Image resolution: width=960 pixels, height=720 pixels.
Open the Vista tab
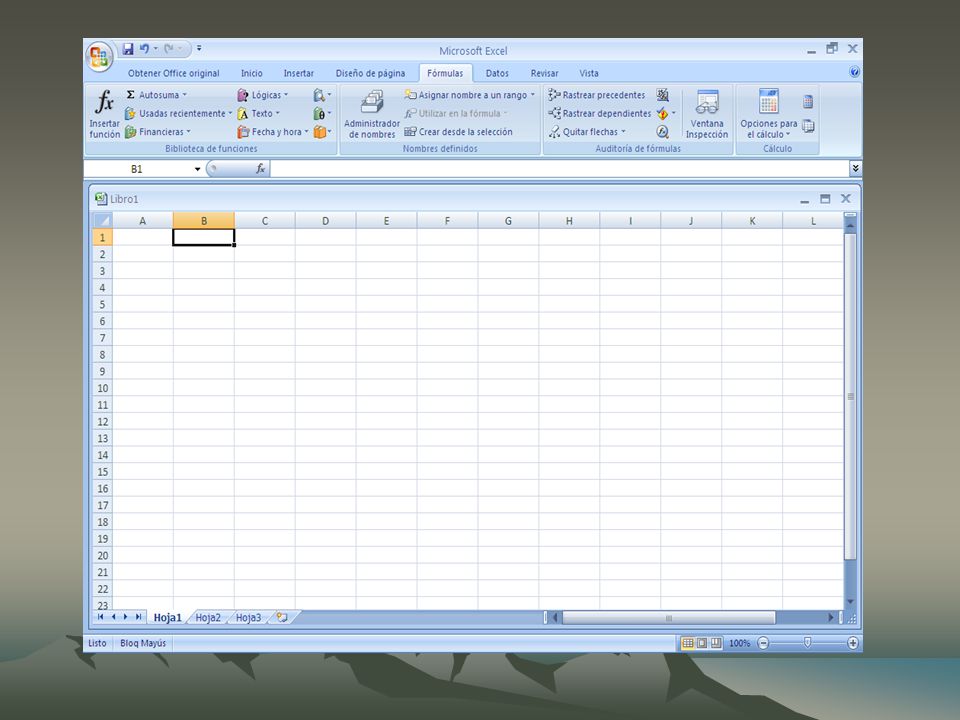click(589, 73)
